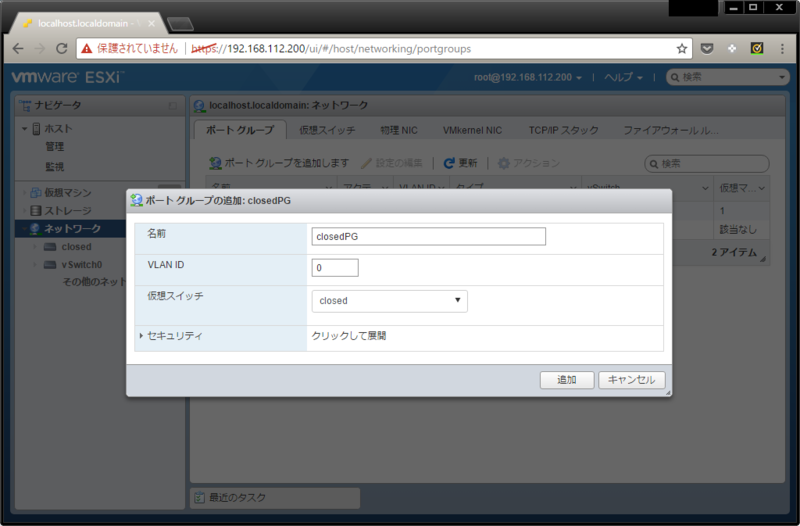Click the dialog corner resize grip
Image resolution: width=800 pixels, height=526 pixels.
(668, 393)
